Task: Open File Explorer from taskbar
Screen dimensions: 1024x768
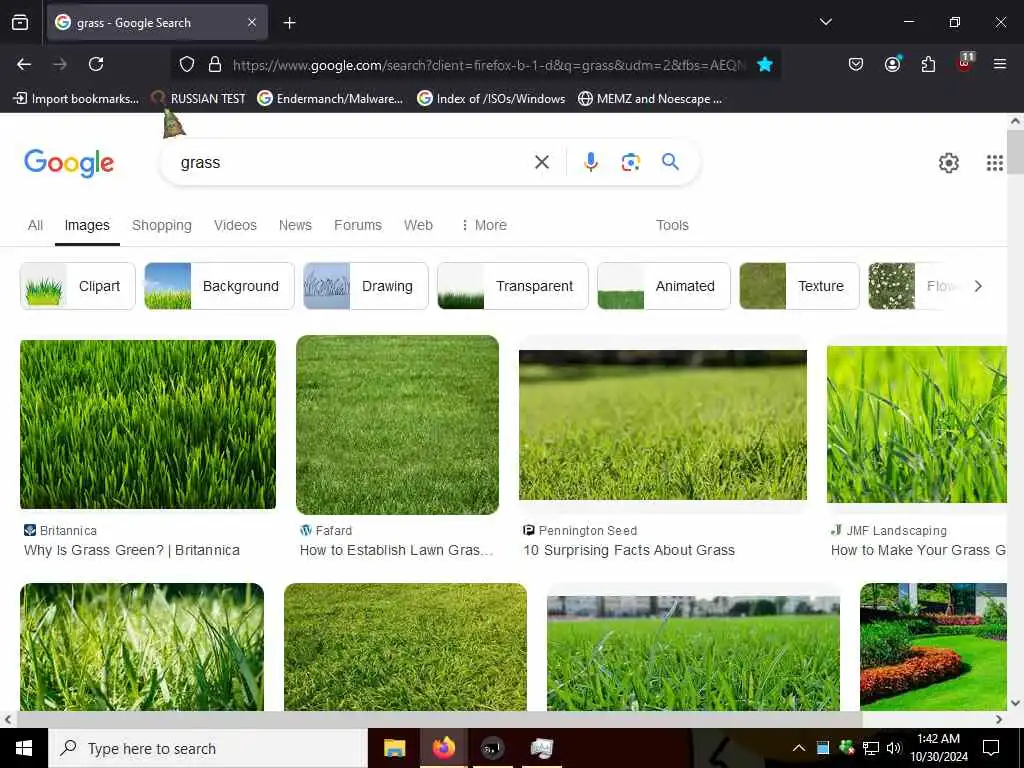Action: pyautogui.click(x=394, y=748)
